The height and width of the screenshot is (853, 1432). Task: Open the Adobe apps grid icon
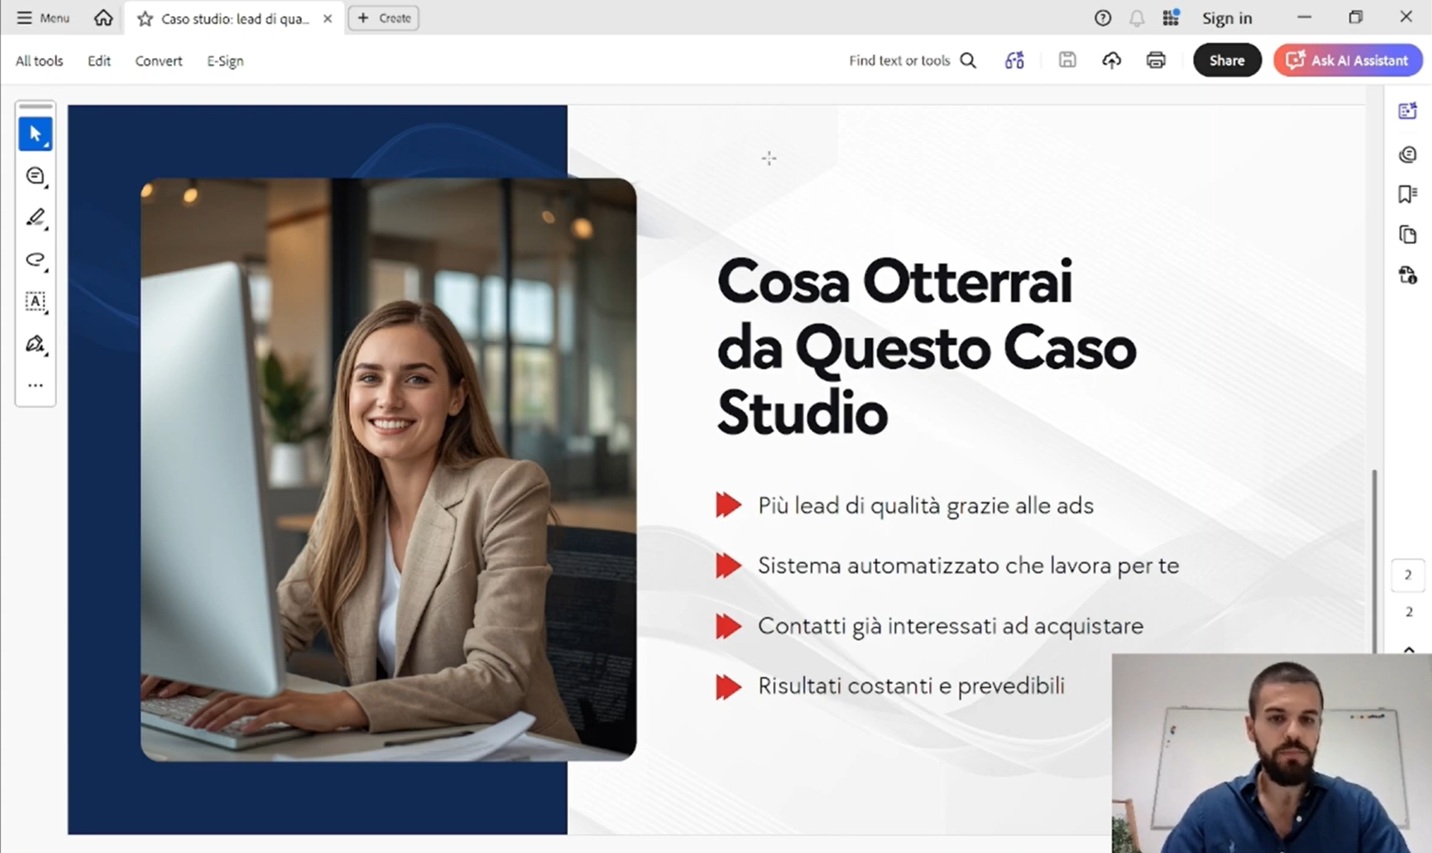click(1171, 18)
